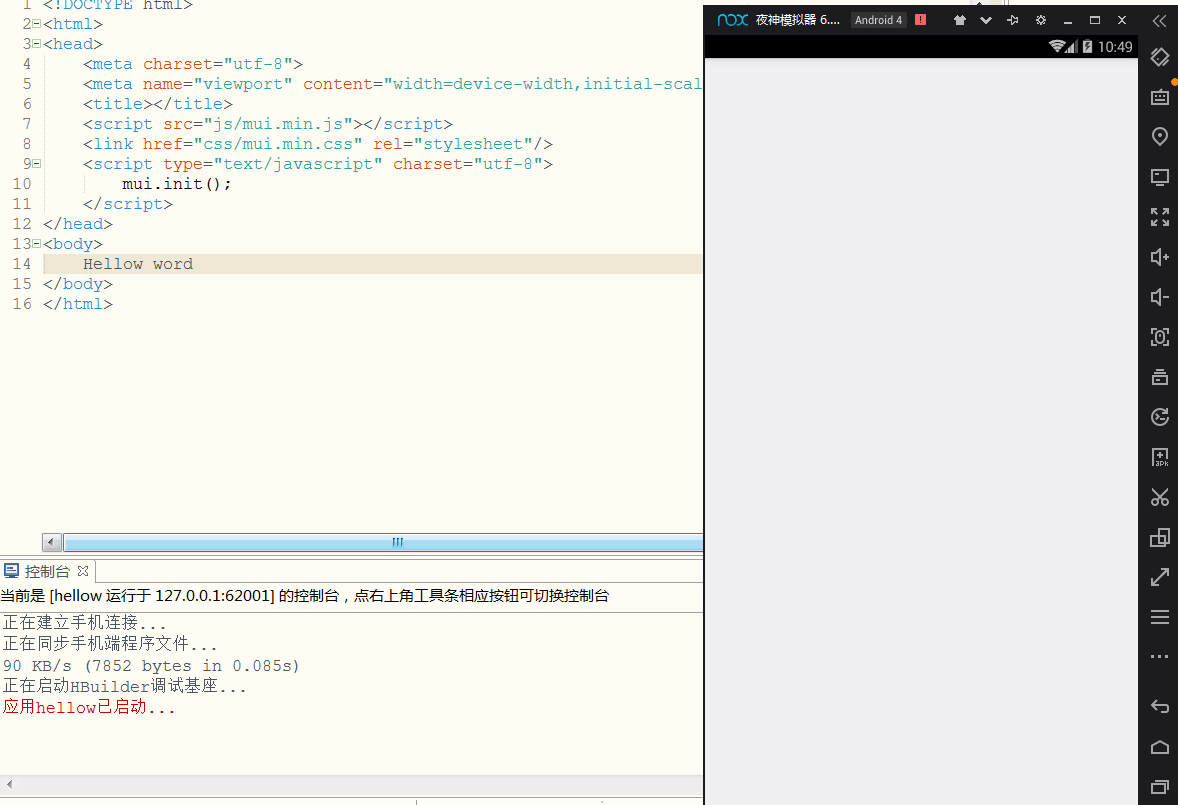The image size is (1178, 805).
Task: Take a screenshot with scissors icon
Action: [1160, 497]
